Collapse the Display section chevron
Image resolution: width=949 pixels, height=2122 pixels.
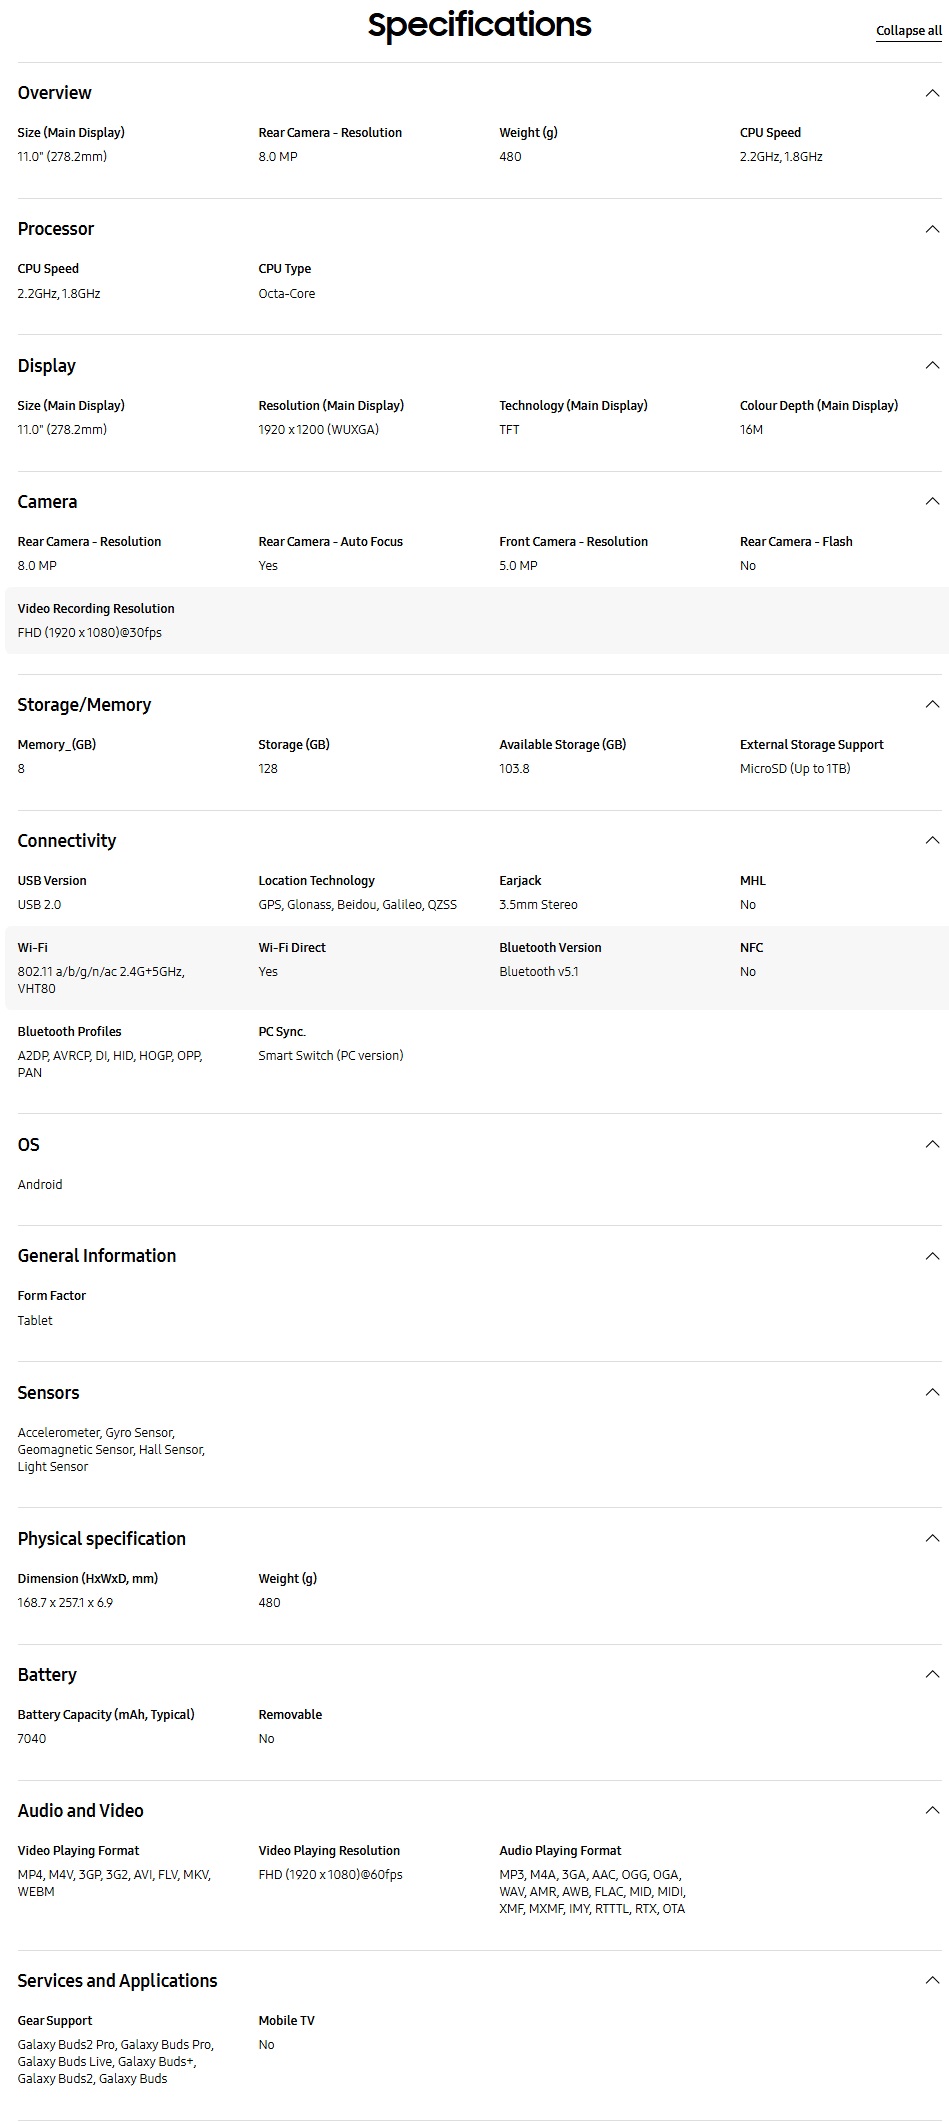tap(932, 365)
